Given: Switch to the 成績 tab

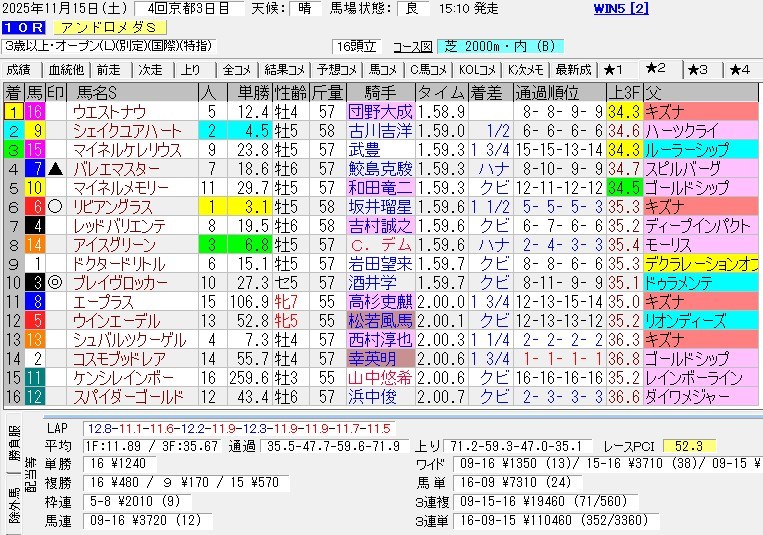Looking at the screenshot, I should pyautogui.click(x=18, y=70).
